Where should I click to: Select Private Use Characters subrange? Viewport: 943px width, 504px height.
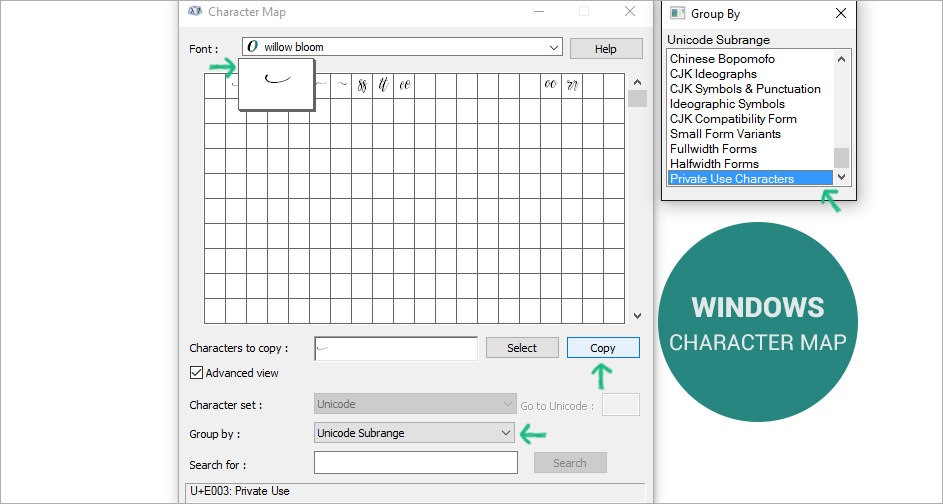tap(751, 178)
